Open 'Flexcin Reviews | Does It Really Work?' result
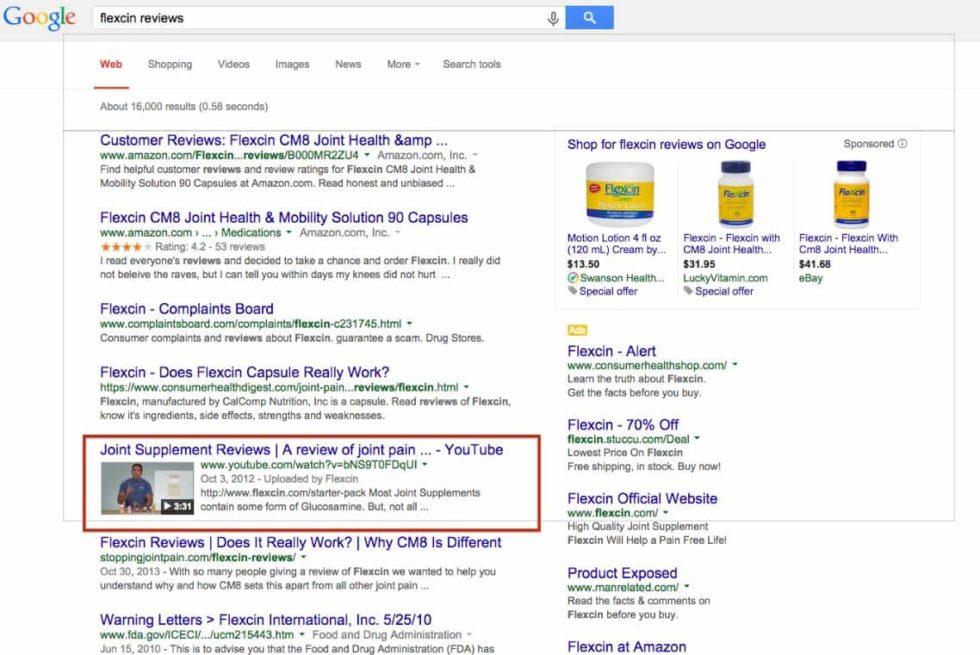 tap(301, 542)
